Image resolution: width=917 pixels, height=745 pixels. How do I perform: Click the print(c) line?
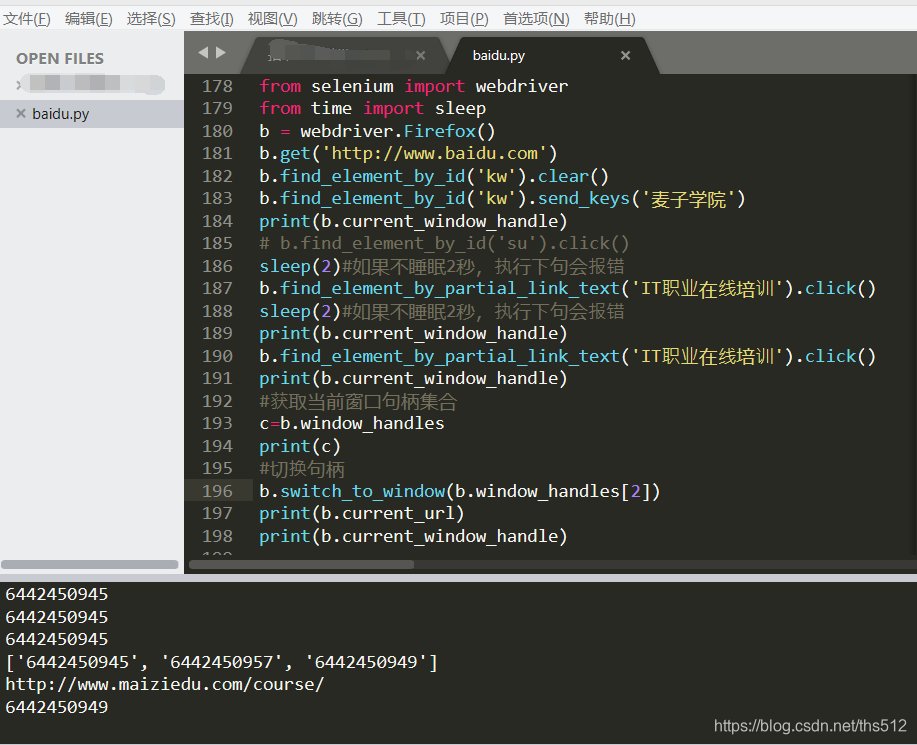pyautogui.click(x=299, y=446)
